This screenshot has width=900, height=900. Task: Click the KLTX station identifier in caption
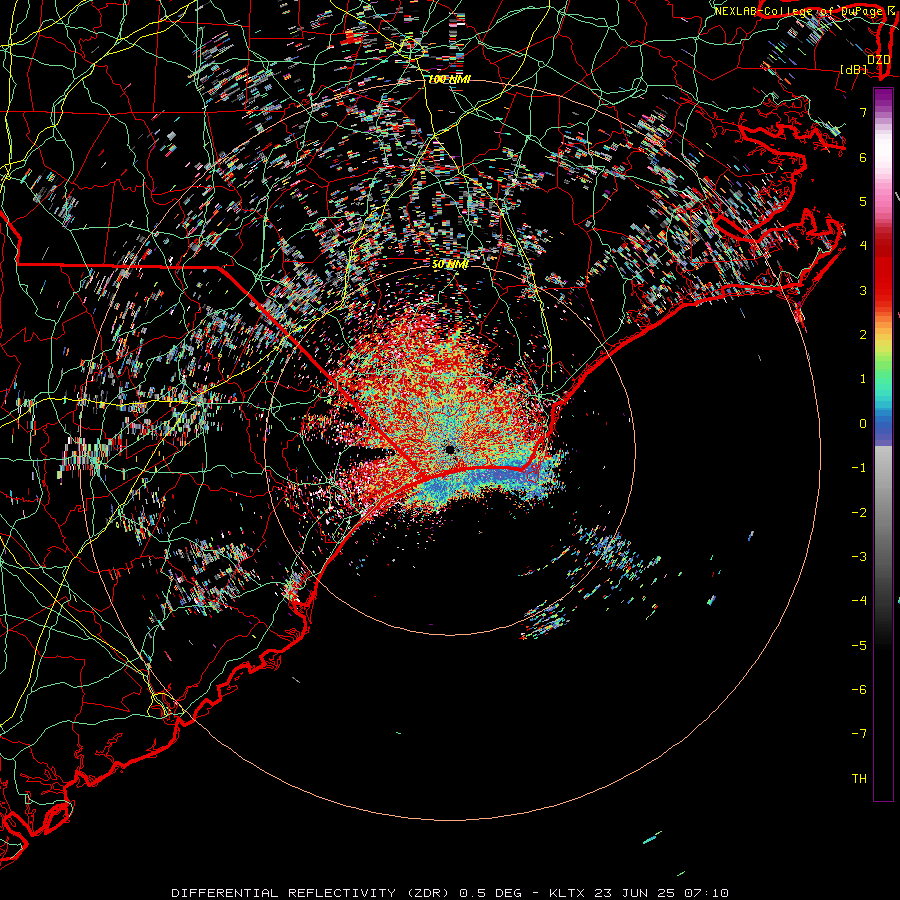tap(568, 893)
